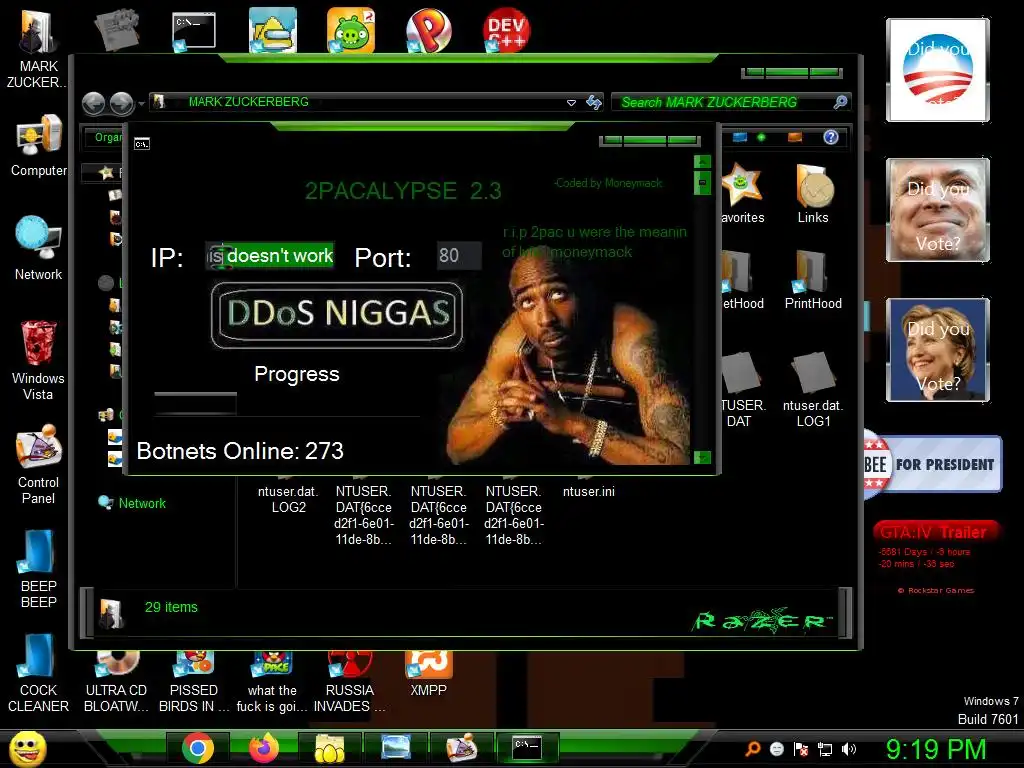Open the papers stack desktop icon
Viewport: 1024px width, 768px height.
116,29
